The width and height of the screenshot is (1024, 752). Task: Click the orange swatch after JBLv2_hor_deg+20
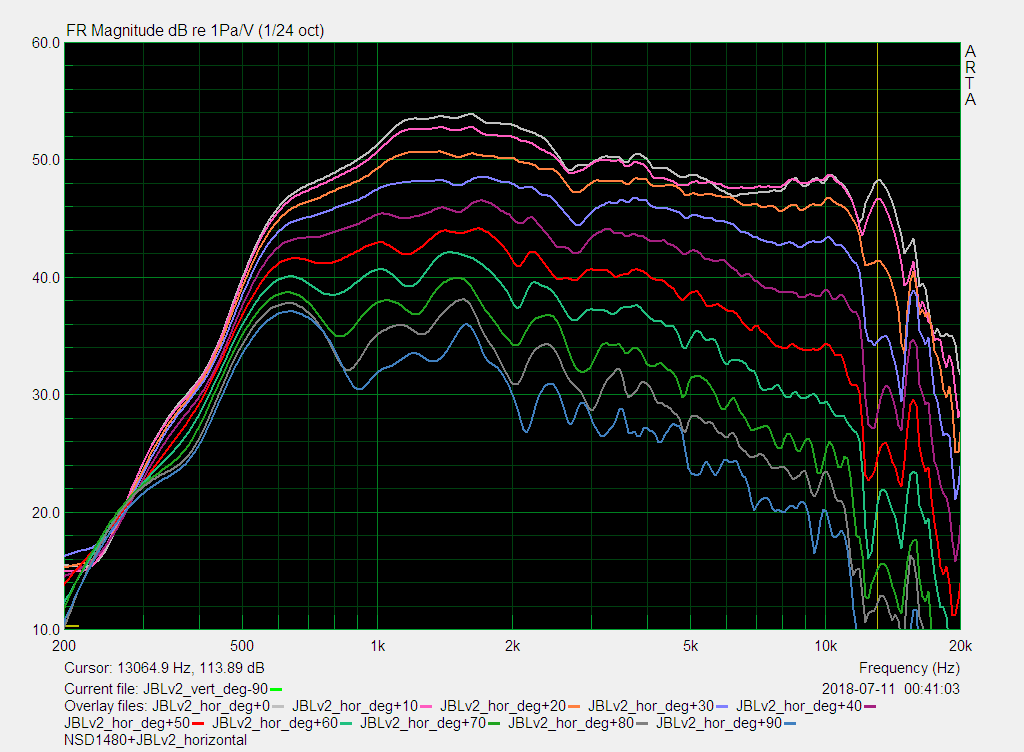click(x=574, y=706)
